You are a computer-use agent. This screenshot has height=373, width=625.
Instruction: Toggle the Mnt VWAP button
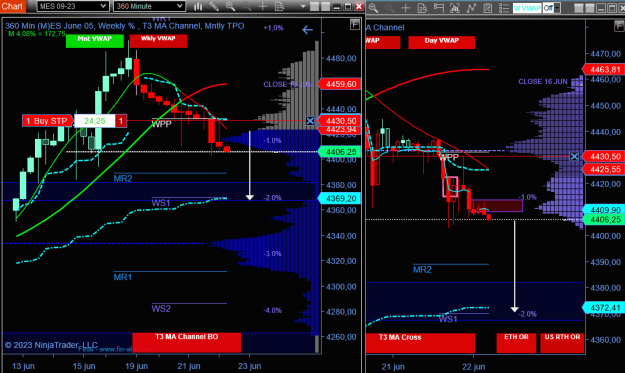pos(94,41)
